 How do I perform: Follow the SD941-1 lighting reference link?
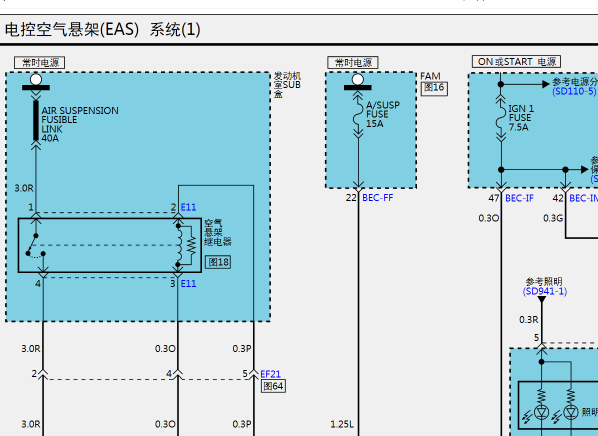click(545, 291)
